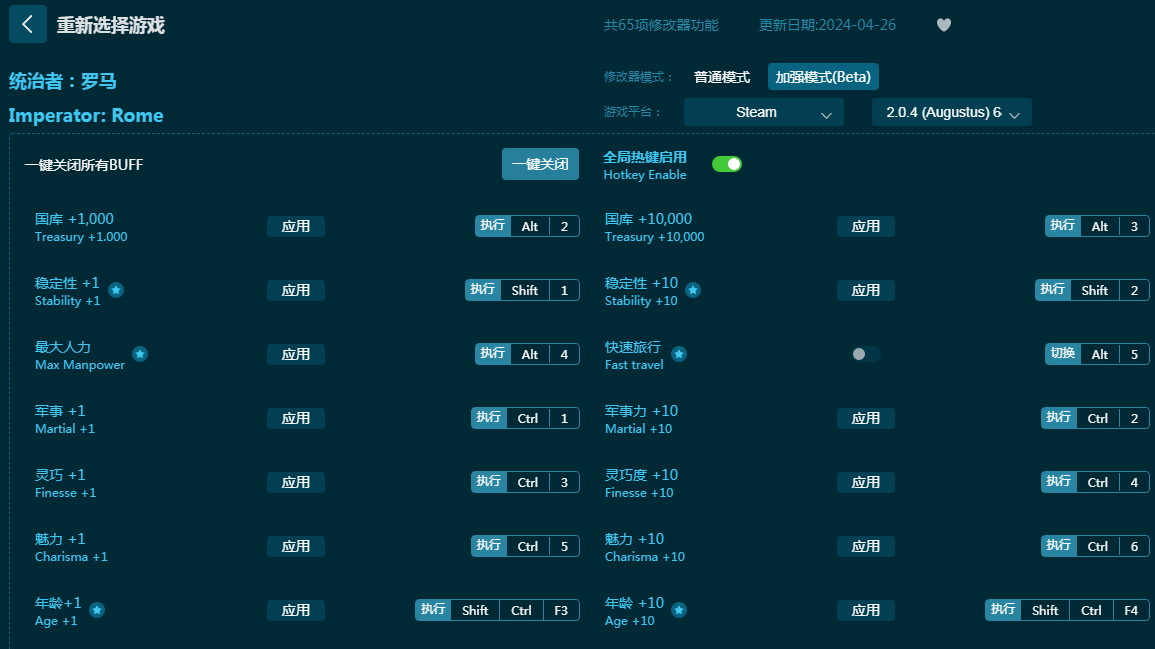Click the Ctrl 5 hotkey for Charisma +1
1155x649 pixels.
pos(525,547)
